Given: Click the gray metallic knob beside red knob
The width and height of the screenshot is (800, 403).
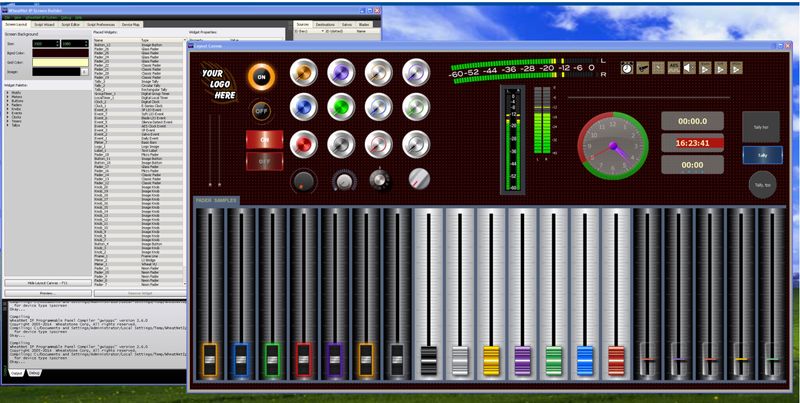Looking at the screenshot, I should (x=341, y=144).
